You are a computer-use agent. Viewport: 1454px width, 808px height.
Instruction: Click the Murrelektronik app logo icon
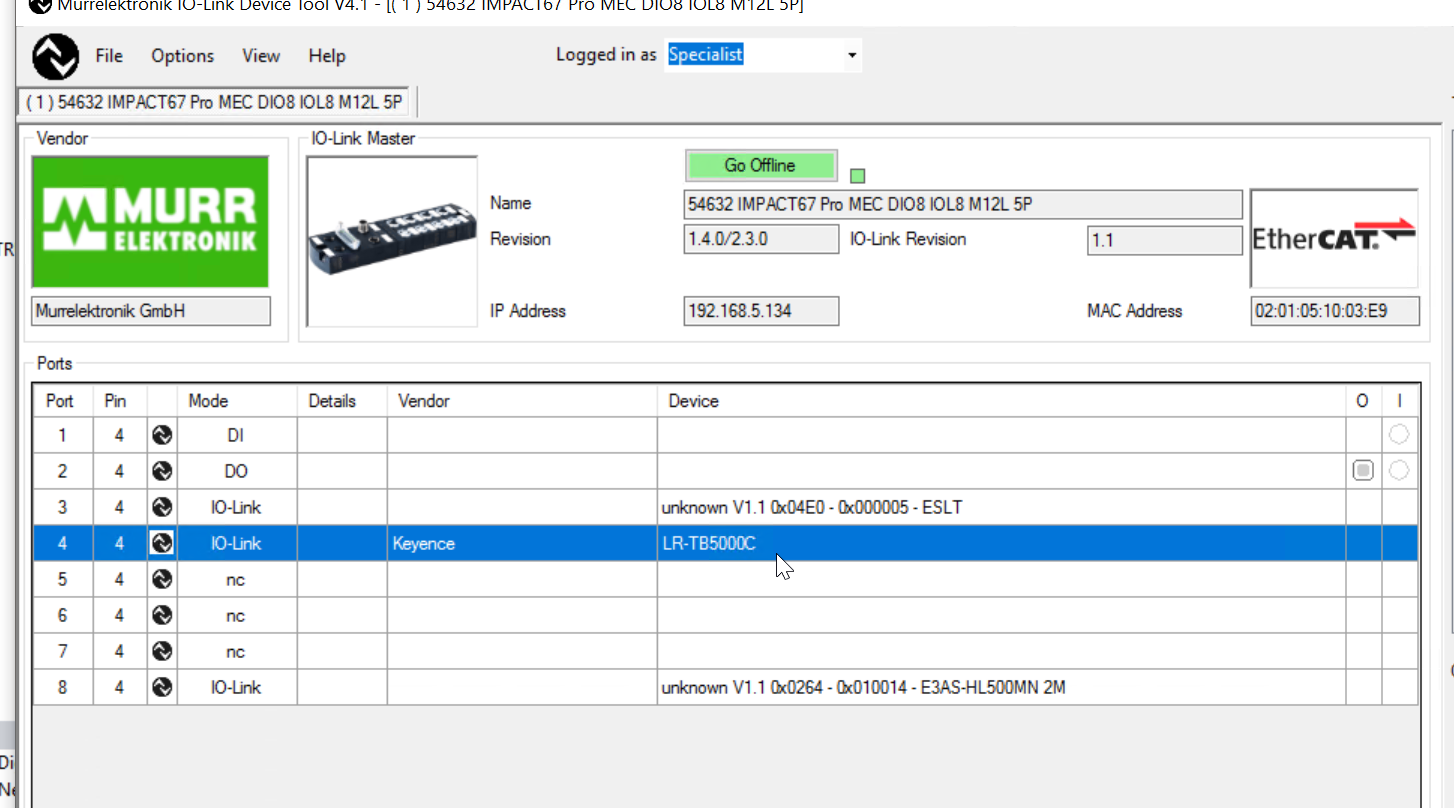tap(55, 56)
